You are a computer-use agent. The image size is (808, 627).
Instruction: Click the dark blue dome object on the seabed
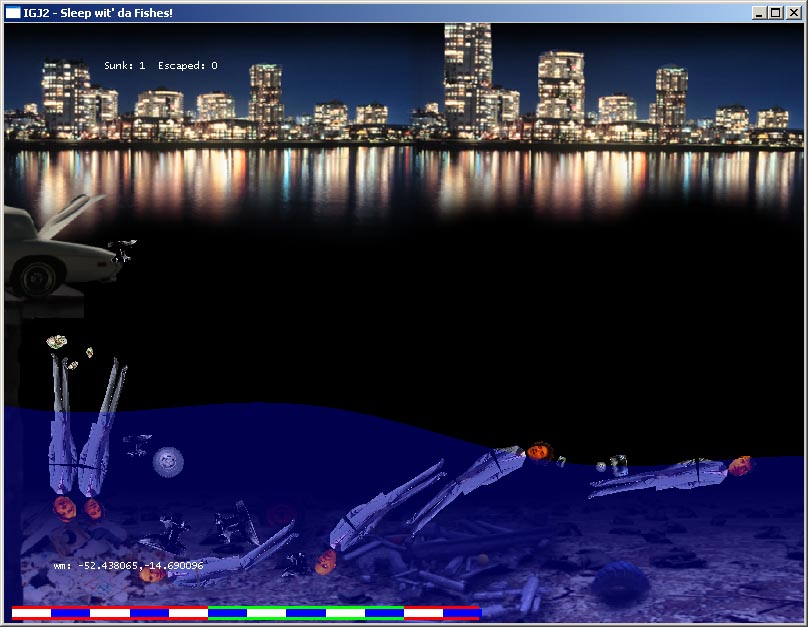[x=619, y=582]
